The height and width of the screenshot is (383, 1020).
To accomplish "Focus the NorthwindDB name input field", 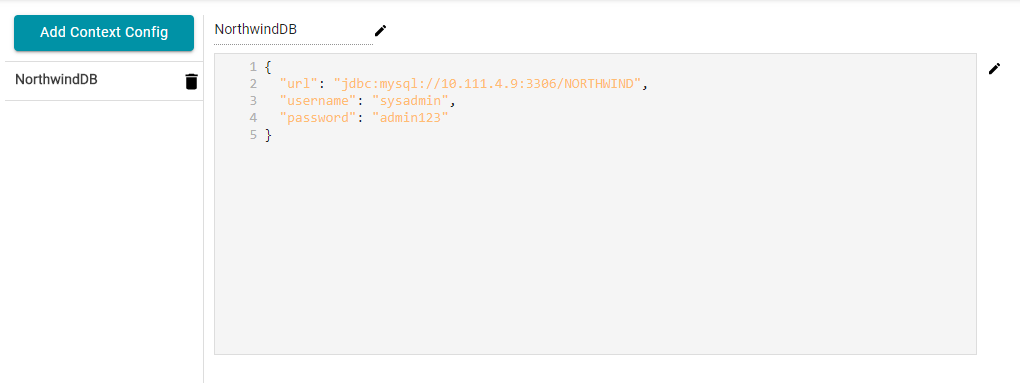I will pos(293,30).
